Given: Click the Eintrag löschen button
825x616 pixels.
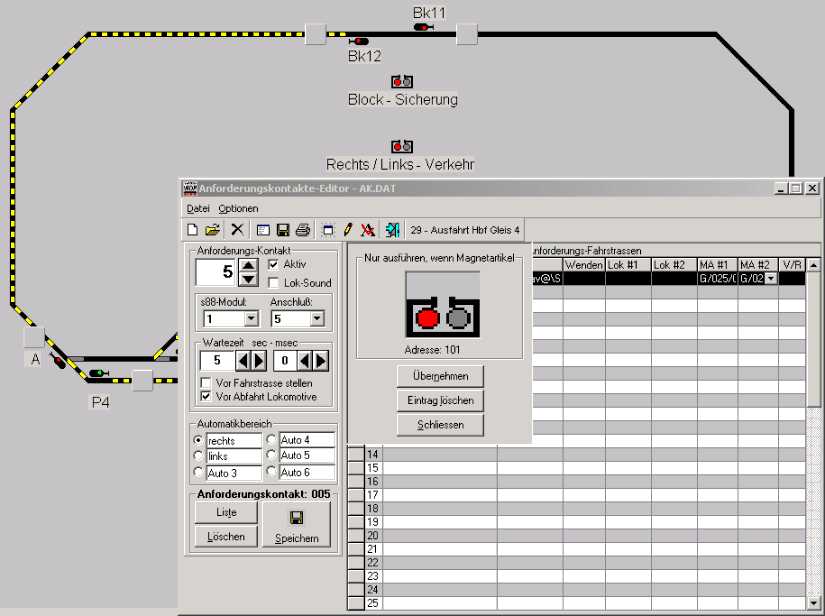Looking at the screenshot, I should [x=440, y=400].
